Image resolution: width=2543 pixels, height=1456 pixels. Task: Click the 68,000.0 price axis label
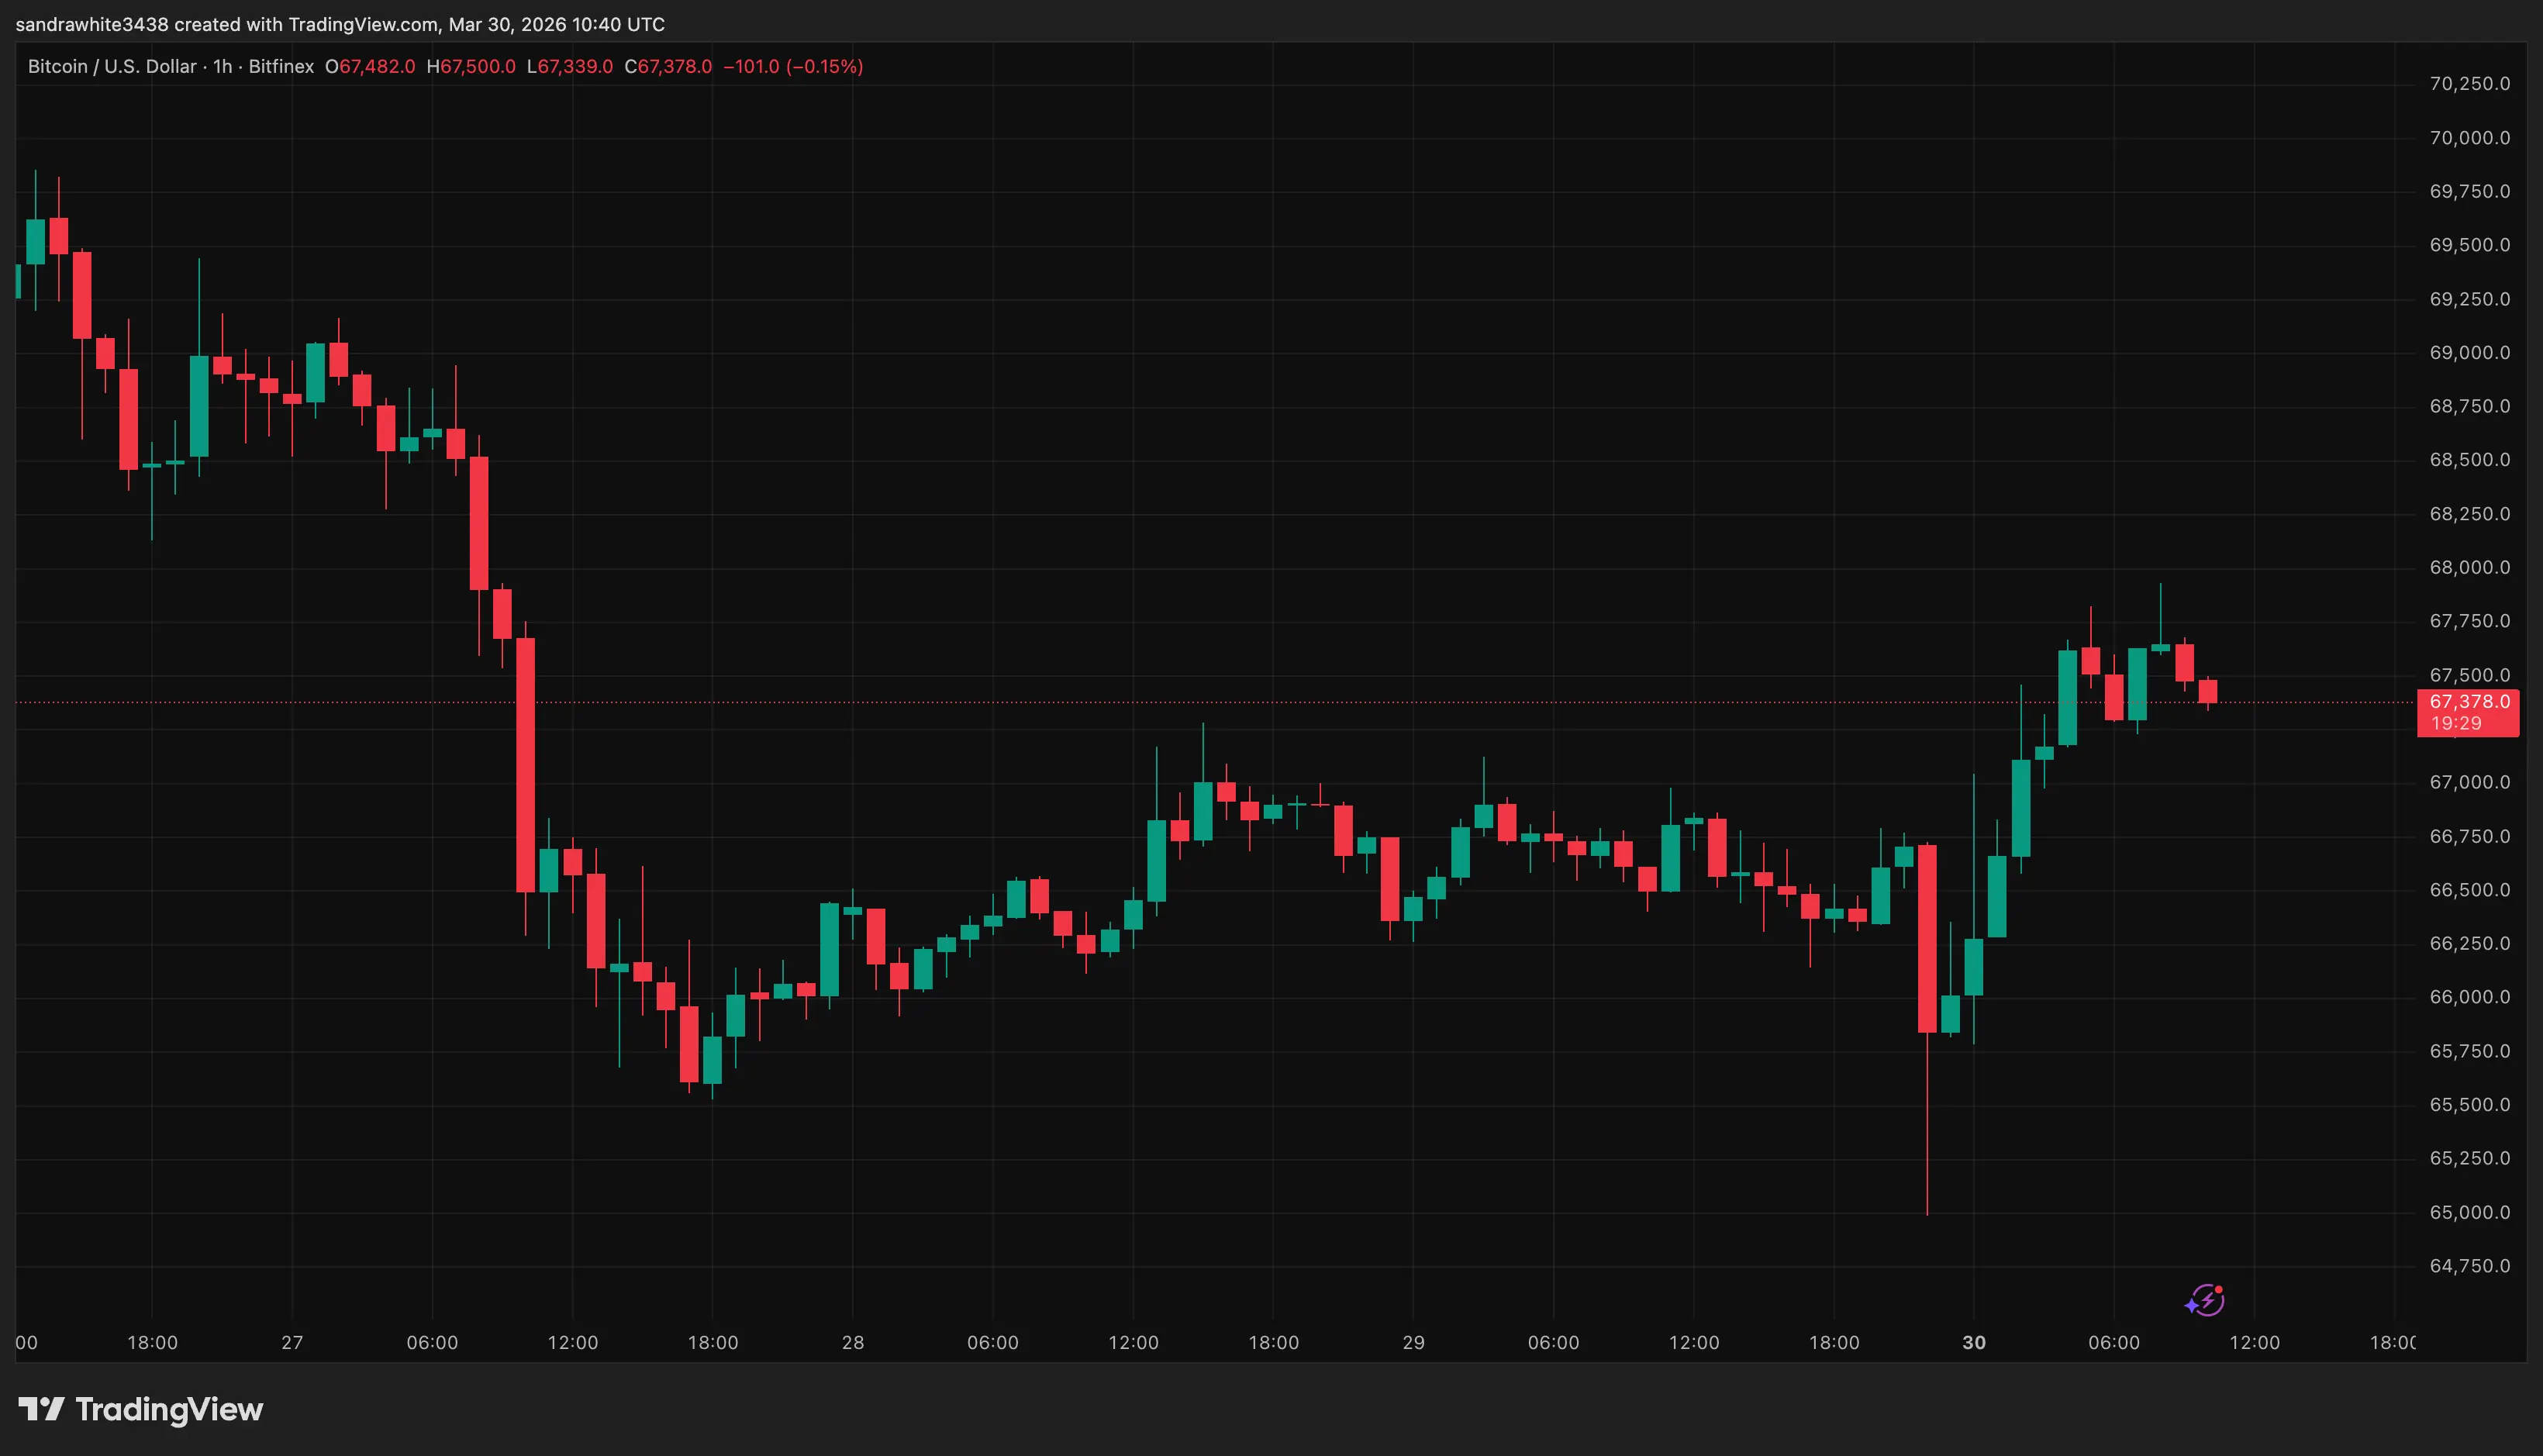click(2469, 568)
